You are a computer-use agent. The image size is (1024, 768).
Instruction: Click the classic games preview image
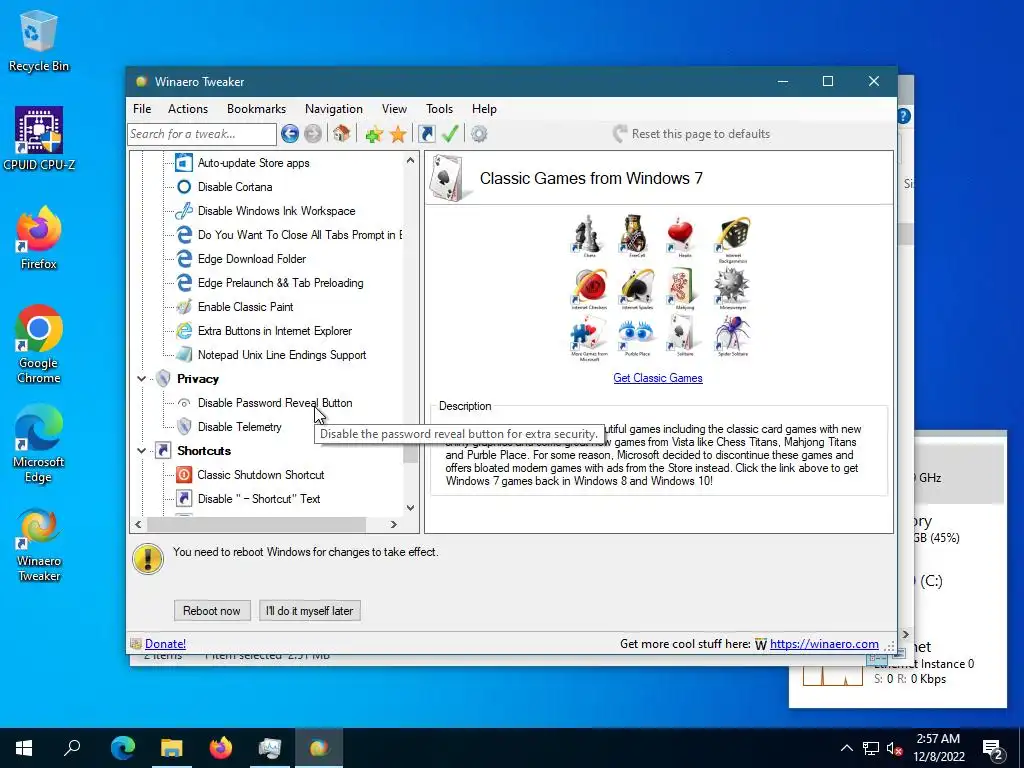tap(659, 288)
